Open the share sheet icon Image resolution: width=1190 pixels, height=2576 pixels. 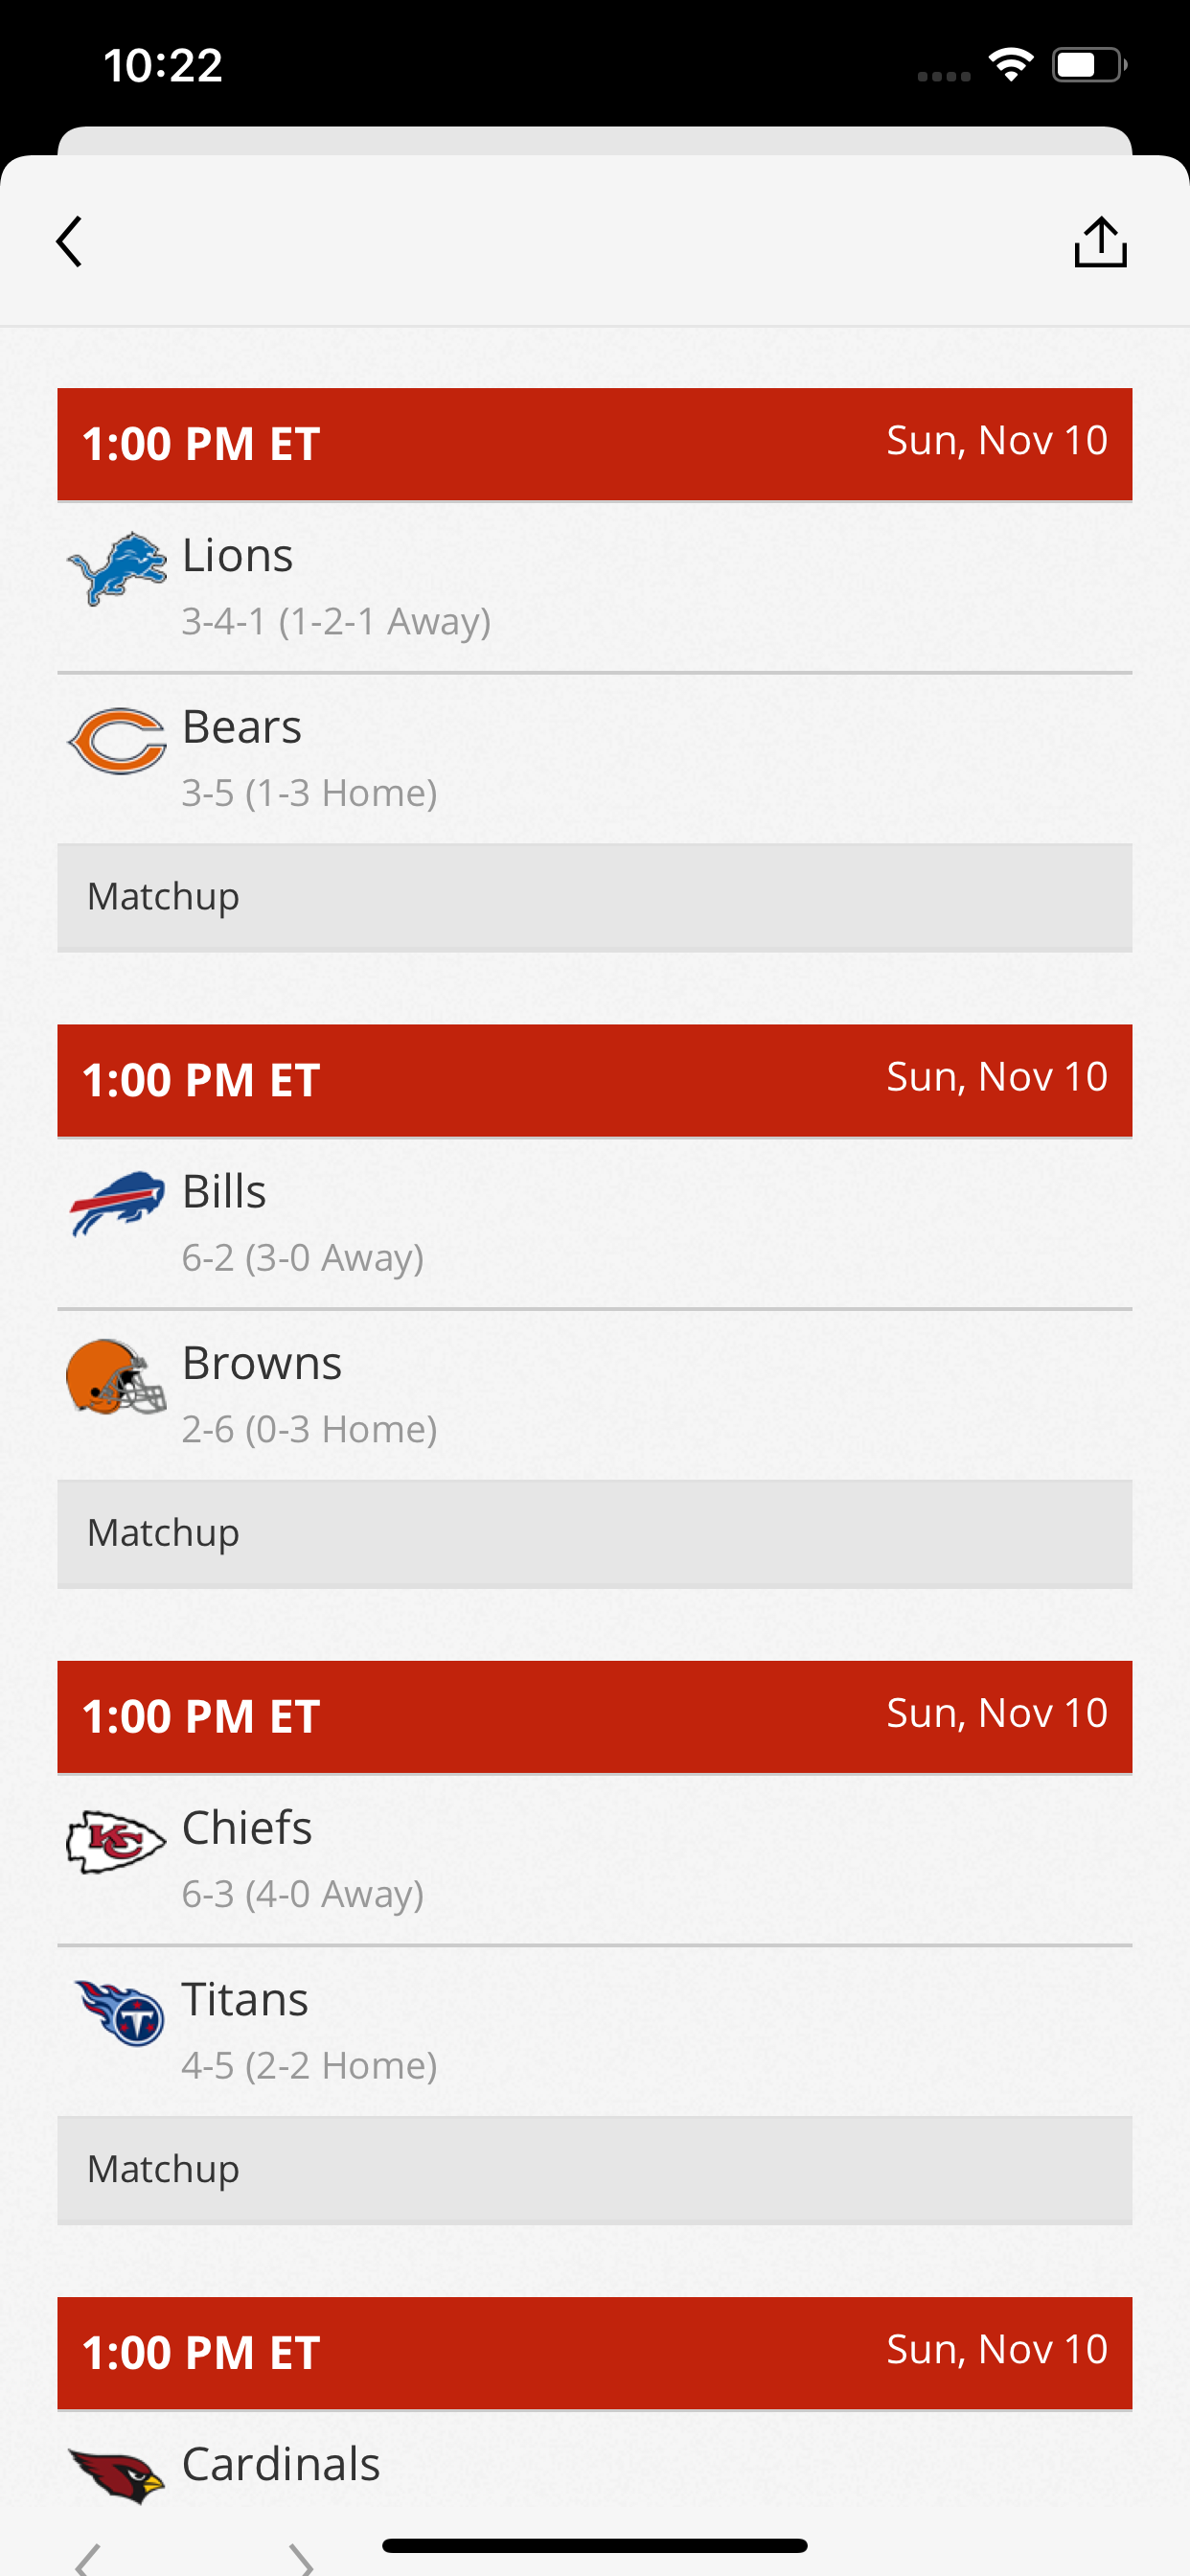1100,242
